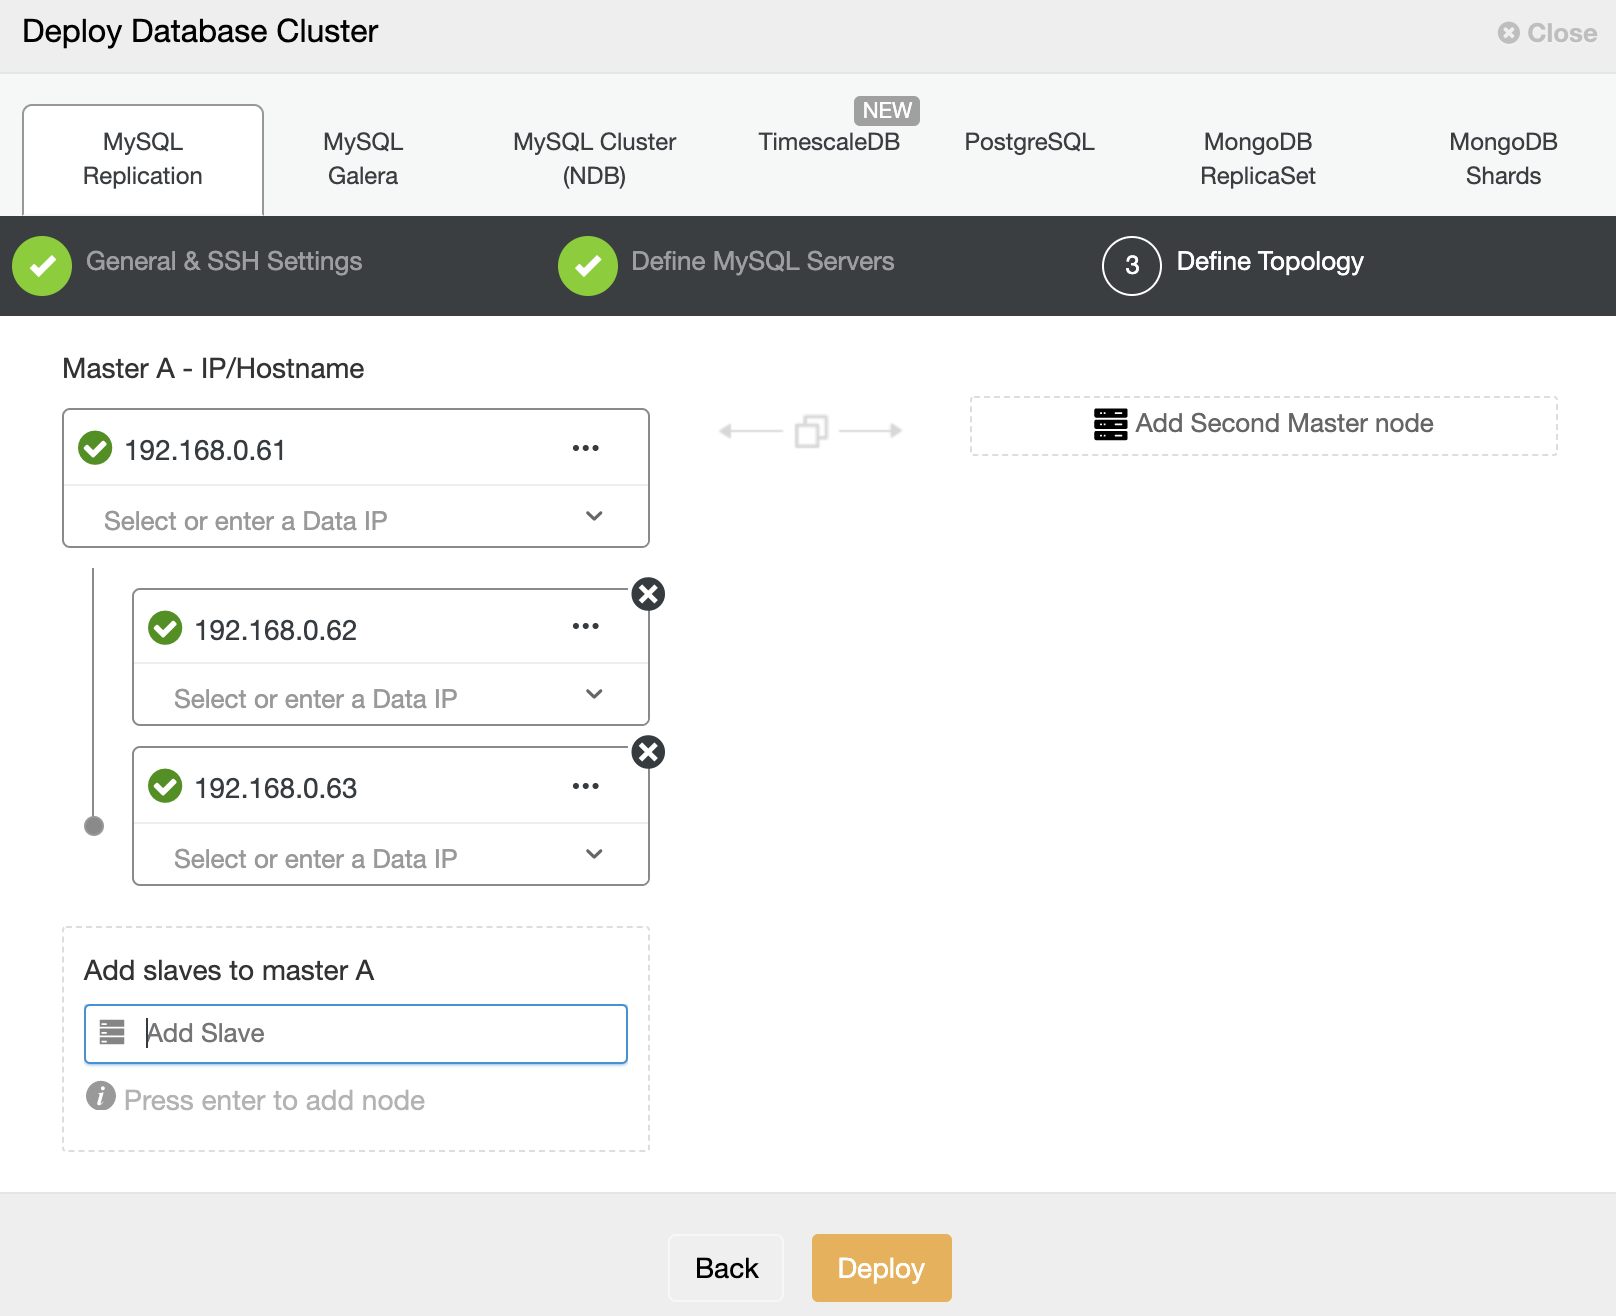Click the step 3 circle icon
The image size is (1616, 1316).
1132,266
